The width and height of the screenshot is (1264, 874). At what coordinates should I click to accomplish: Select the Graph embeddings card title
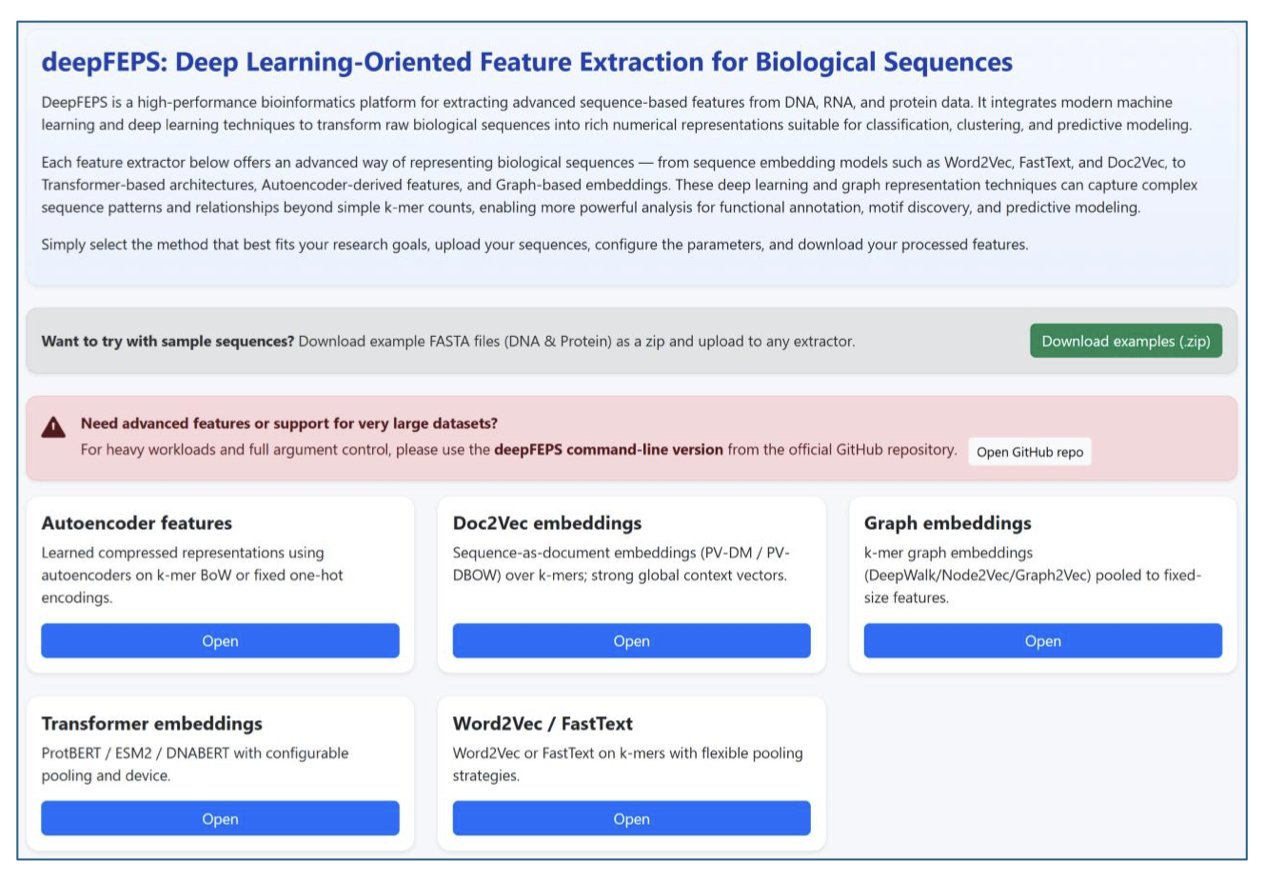click(x=947, y=523)
